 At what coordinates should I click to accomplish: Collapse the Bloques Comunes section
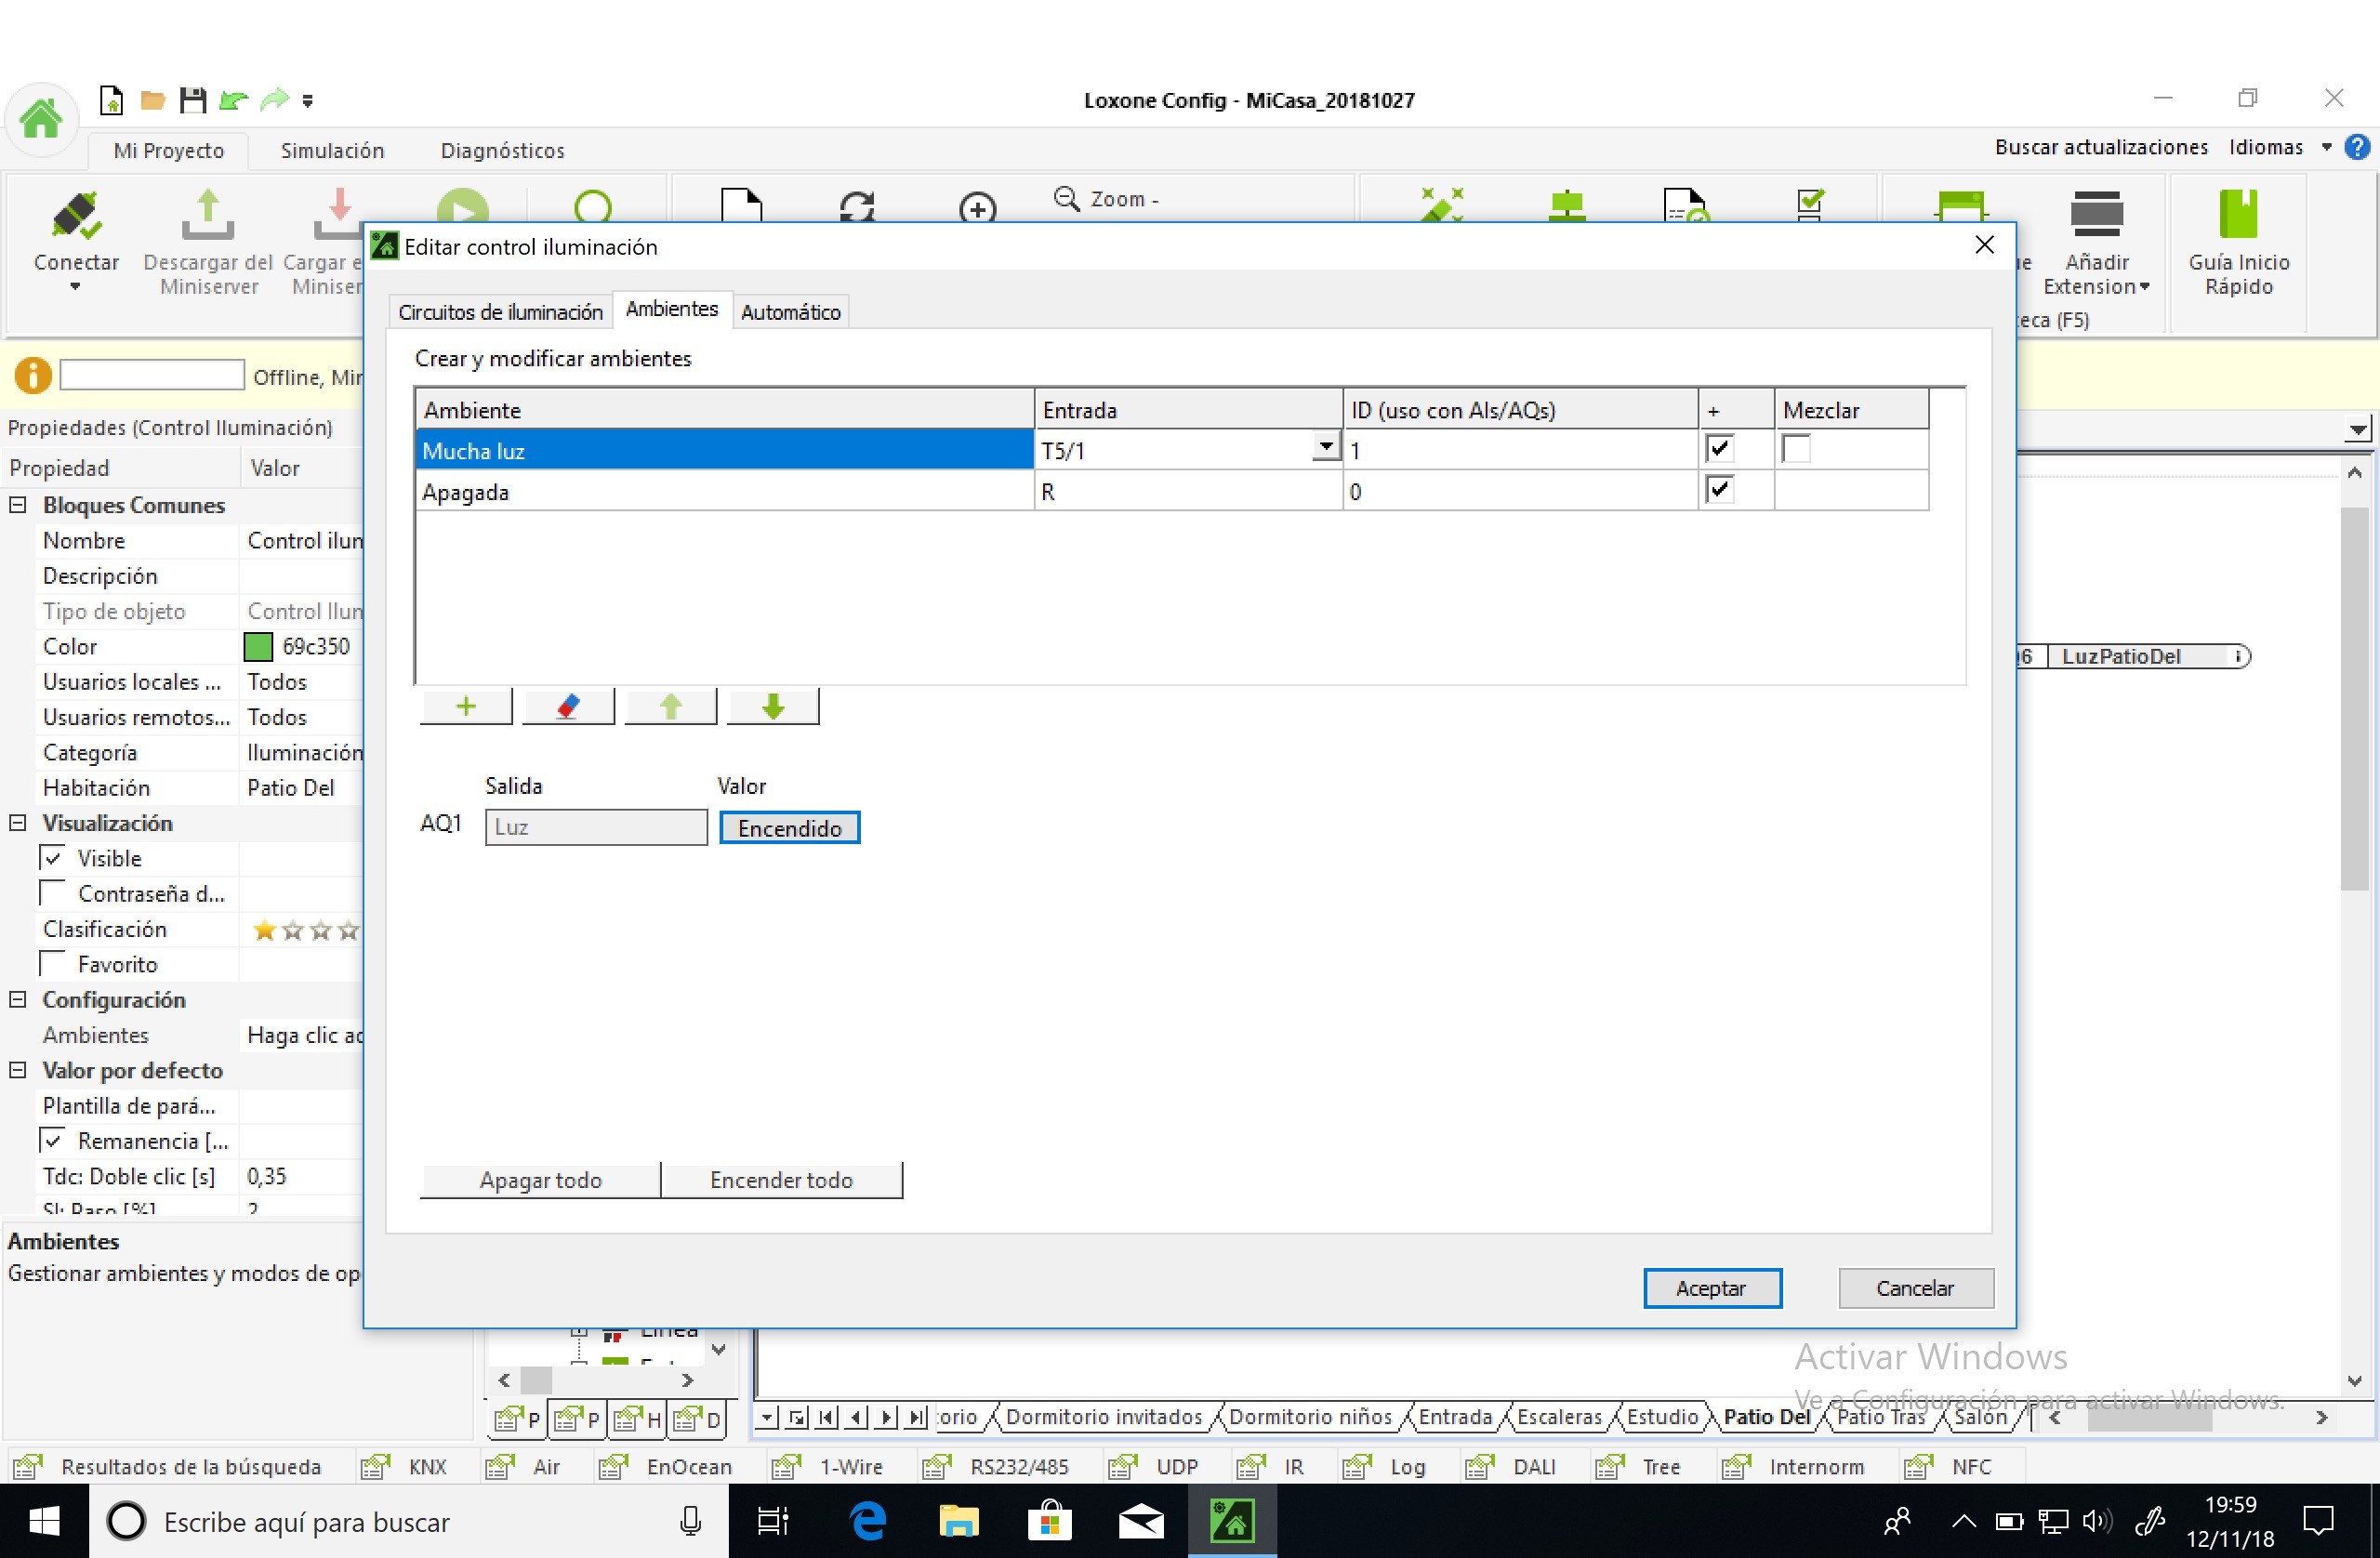pyautogui.click(x=18, y=505)
